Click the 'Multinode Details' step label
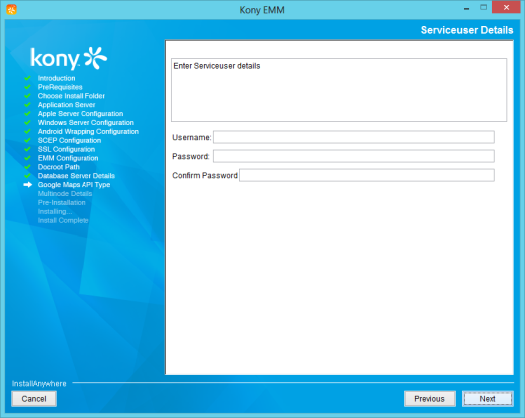Viewport: 525px width, 418px height. [65, 194]
